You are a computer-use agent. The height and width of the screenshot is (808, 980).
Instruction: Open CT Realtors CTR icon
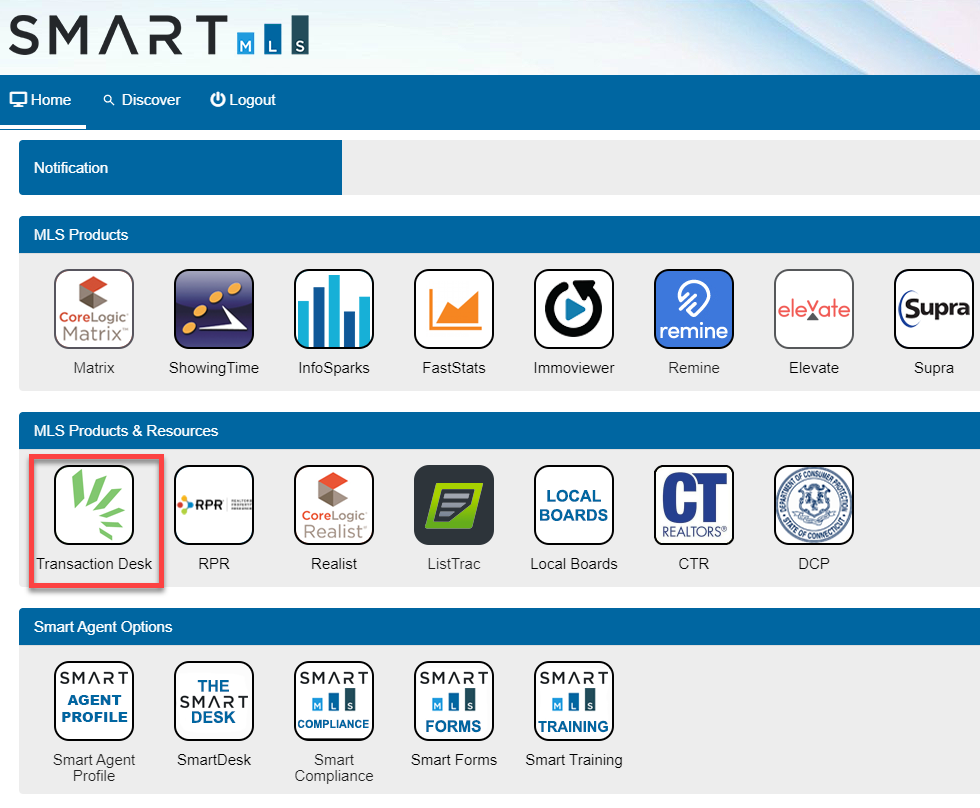pyautogui.click(x=694, y=505)
